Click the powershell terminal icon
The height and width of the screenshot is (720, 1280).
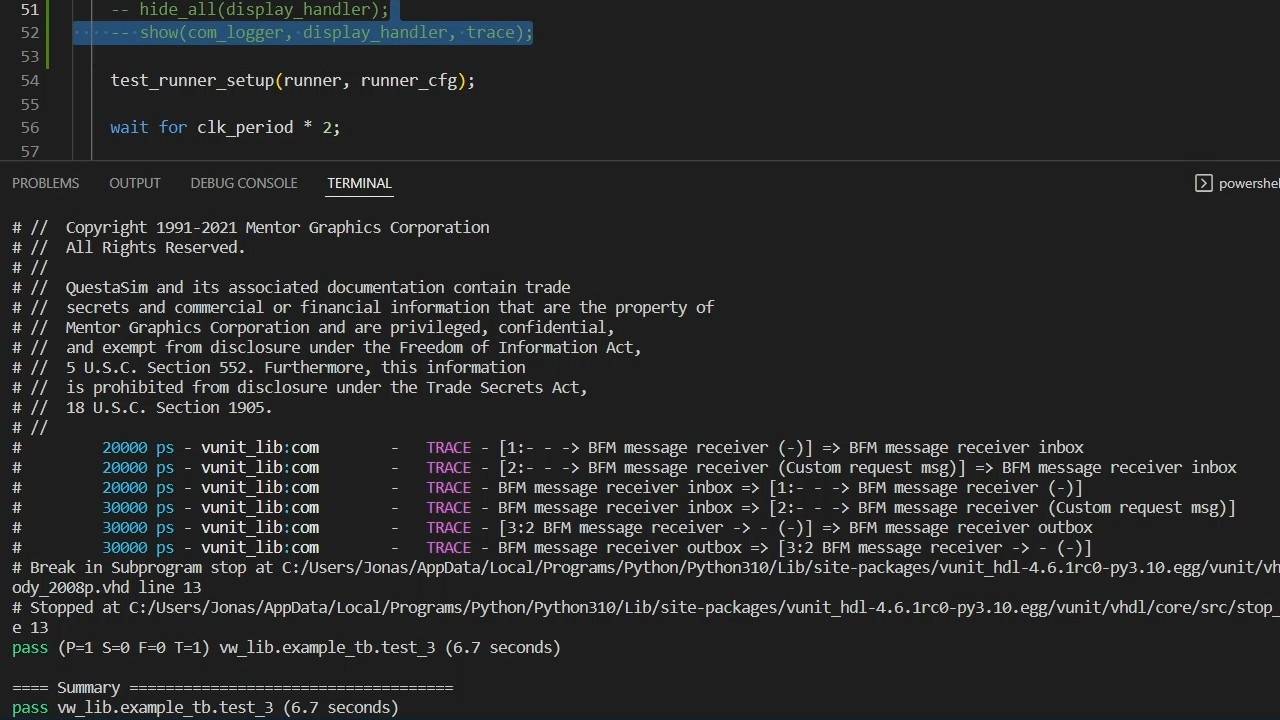click(1203, 183)
